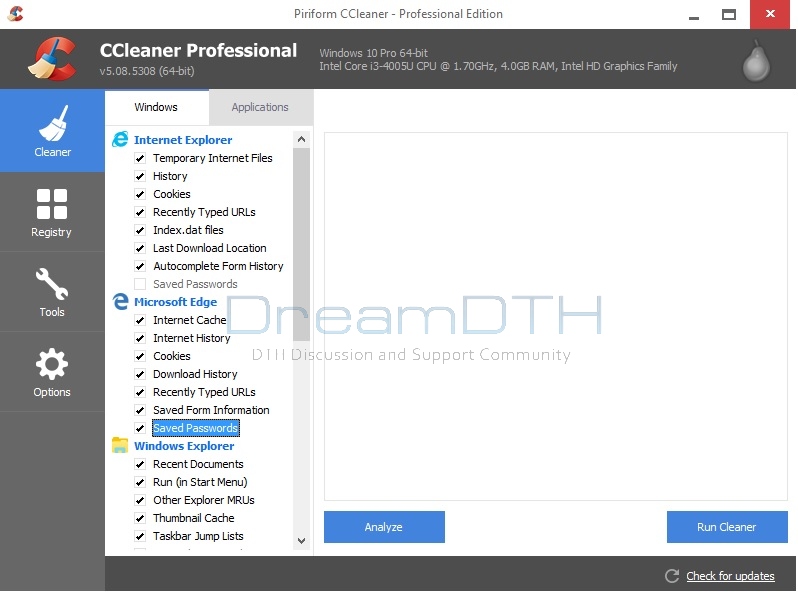Click the scroll up arrow in cleaner list
This screenshot has height=592, width=798.
tap(301, 139)
